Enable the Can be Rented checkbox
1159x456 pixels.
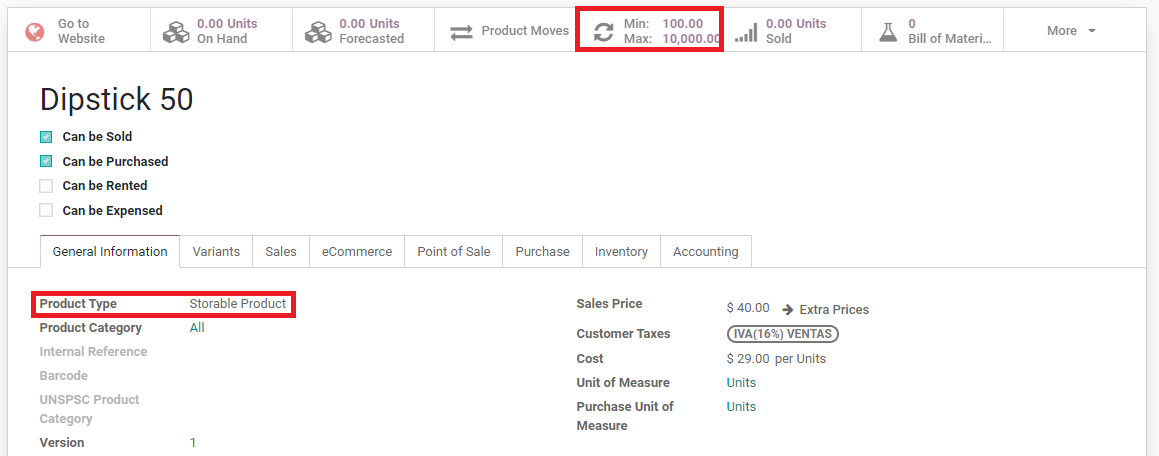tap(46, 186)
